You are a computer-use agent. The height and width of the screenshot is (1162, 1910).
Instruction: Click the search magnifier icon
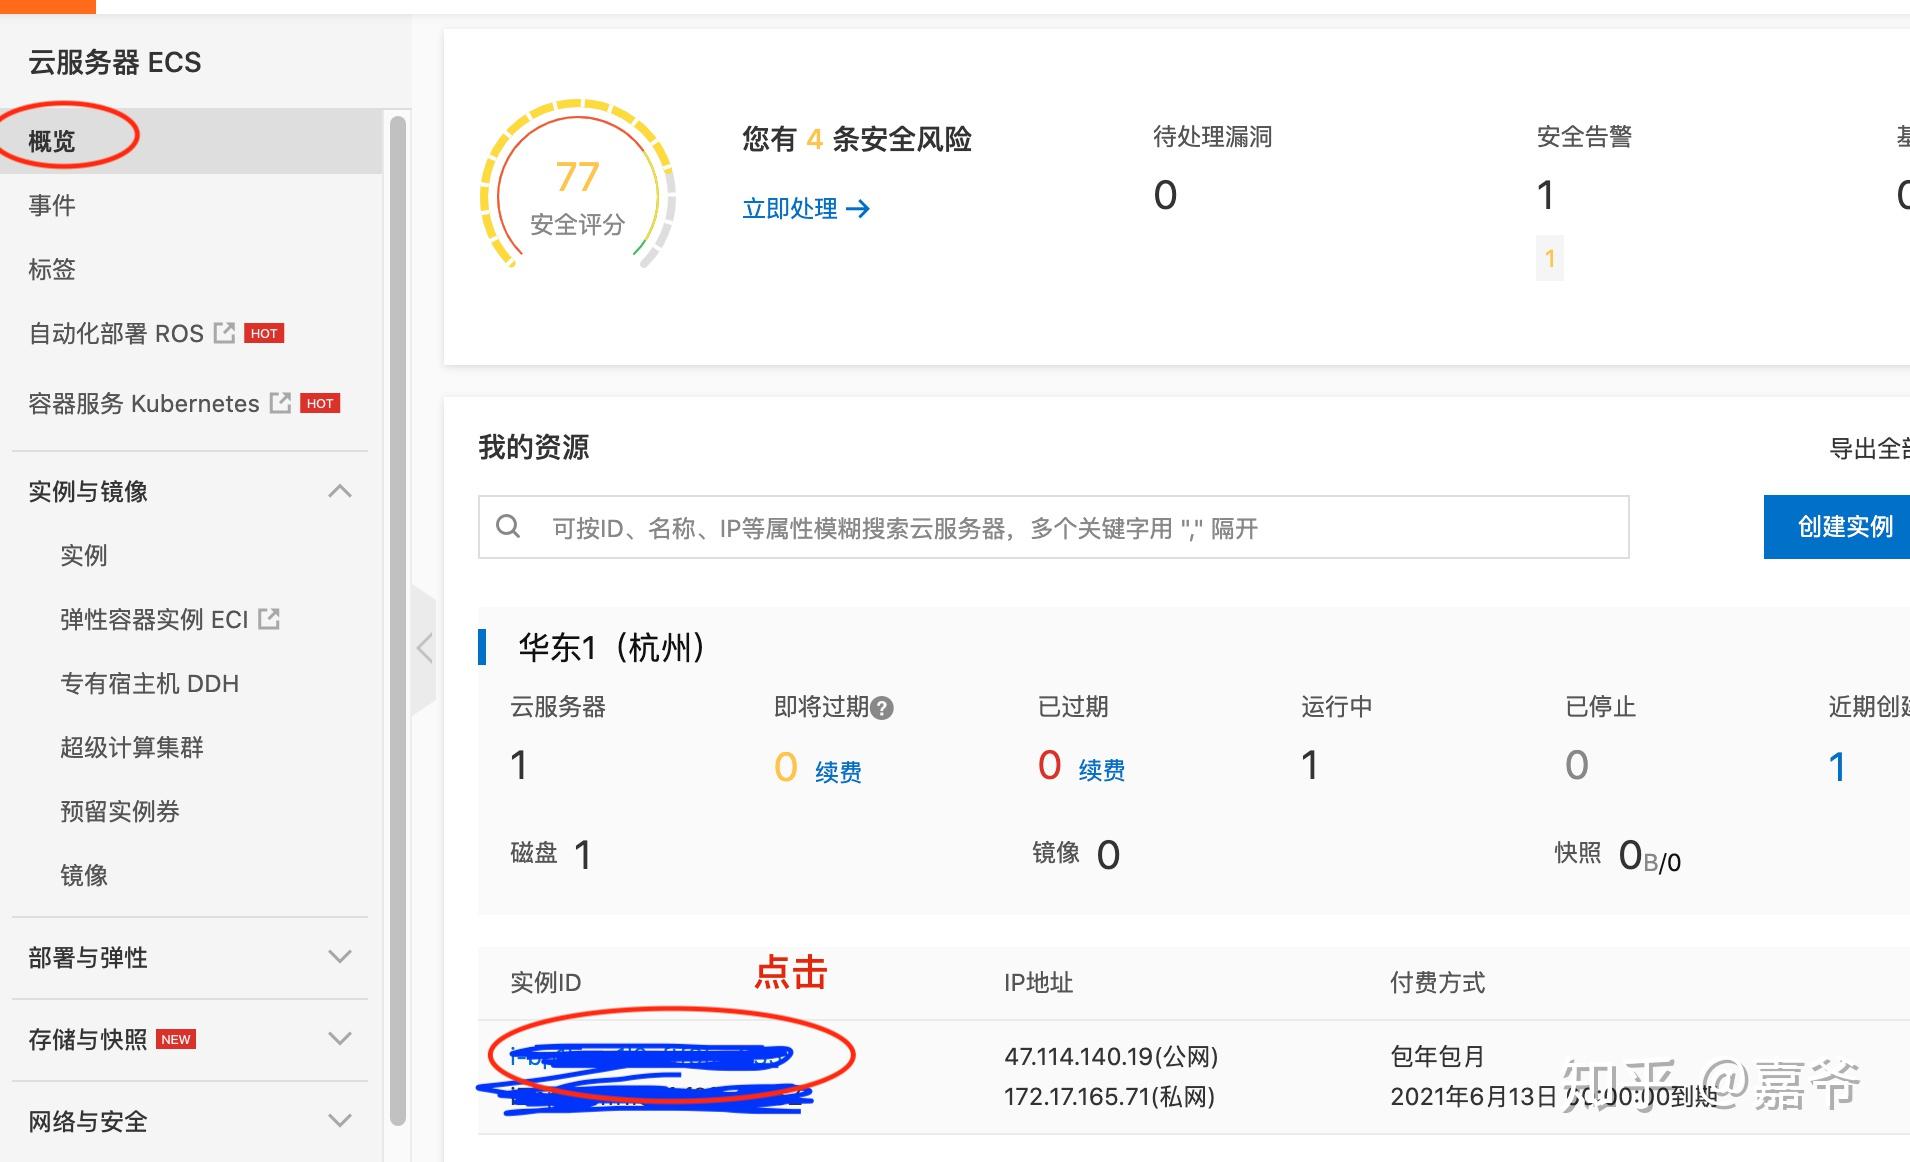tap(508, 527)
